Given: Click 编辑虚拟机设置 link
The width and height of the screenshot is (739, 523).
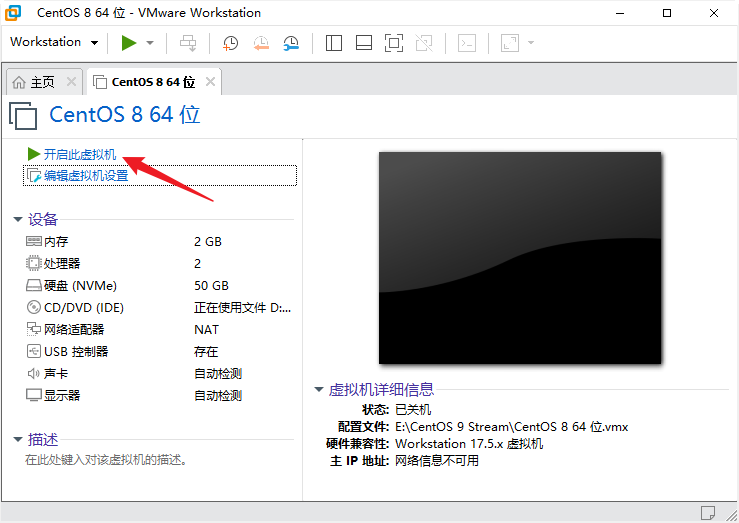Looking at the screenshot, I should (x=85, y=176).
